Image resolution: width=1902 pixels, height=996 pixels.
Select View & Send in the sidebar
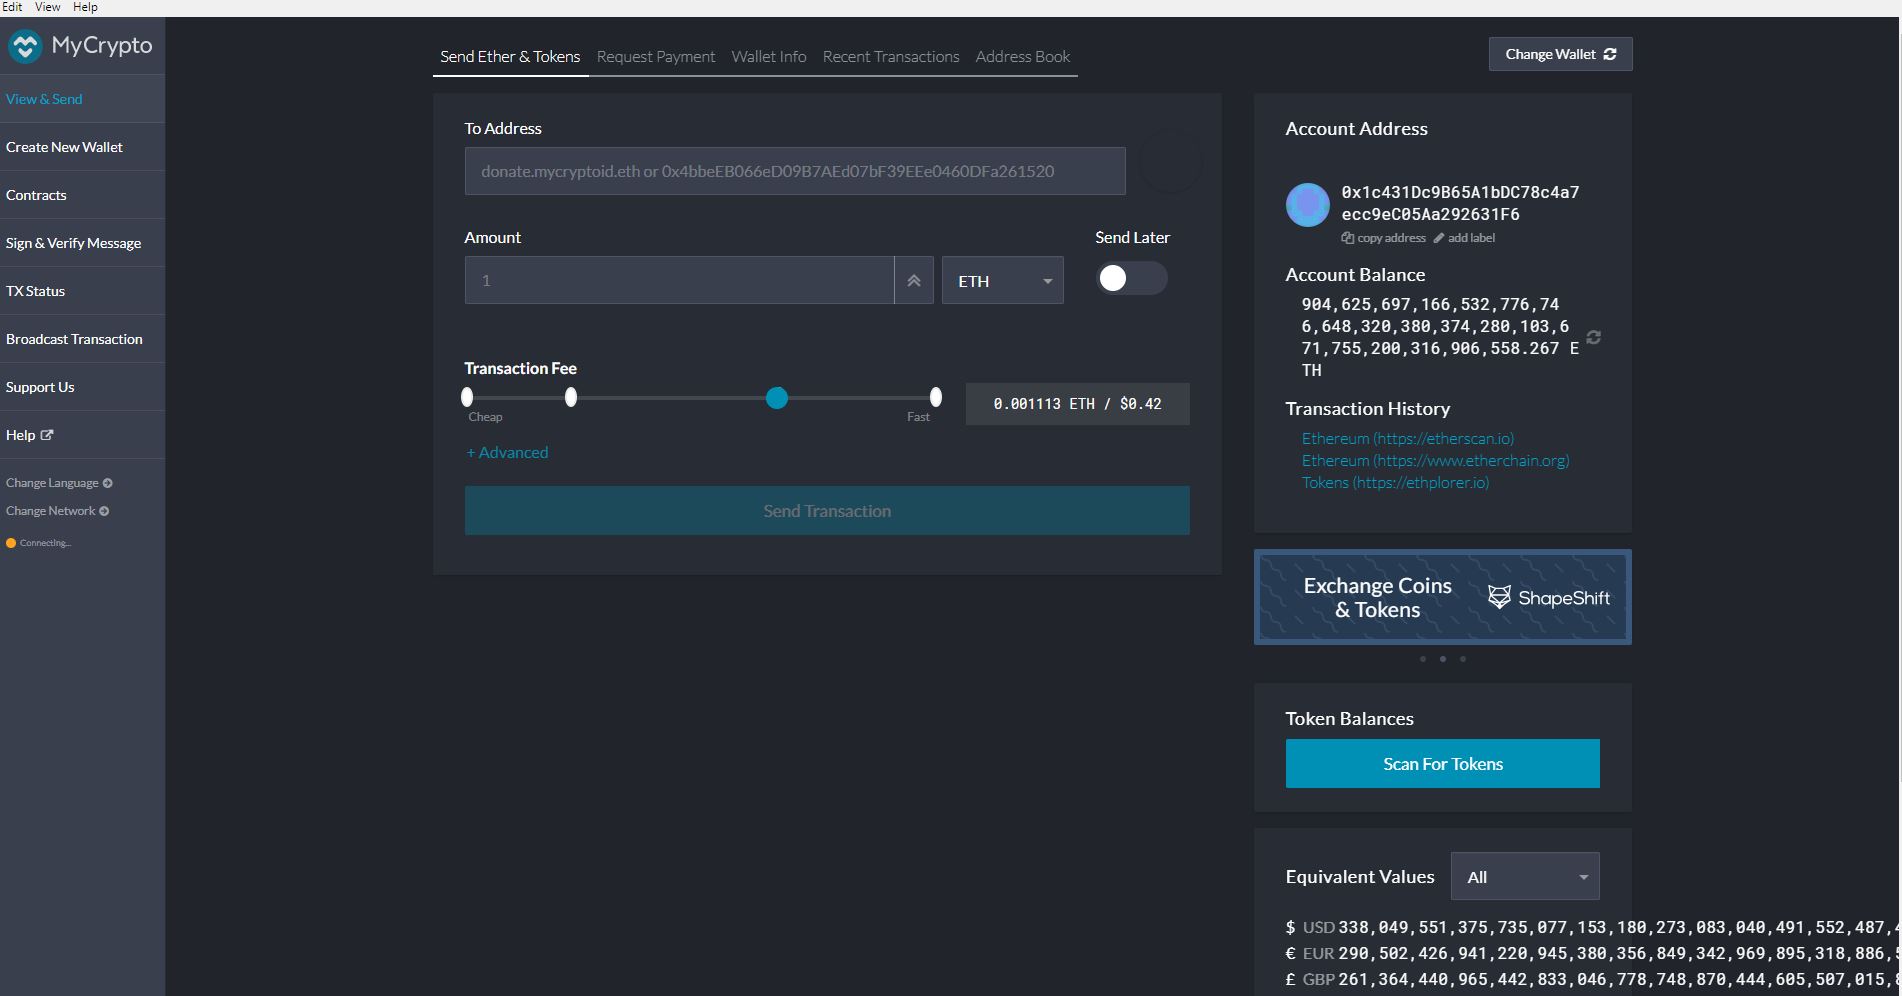(82, 99)
